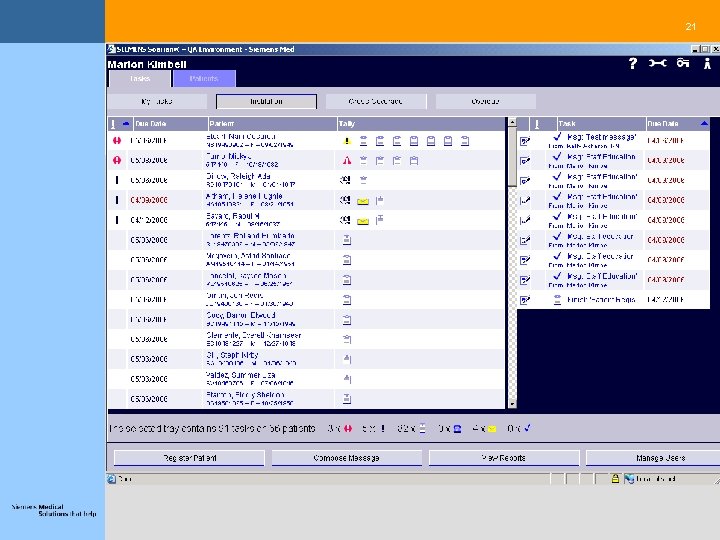Sort left list by the Due Date column header
The image size is (720, 540).
point(170,124)
